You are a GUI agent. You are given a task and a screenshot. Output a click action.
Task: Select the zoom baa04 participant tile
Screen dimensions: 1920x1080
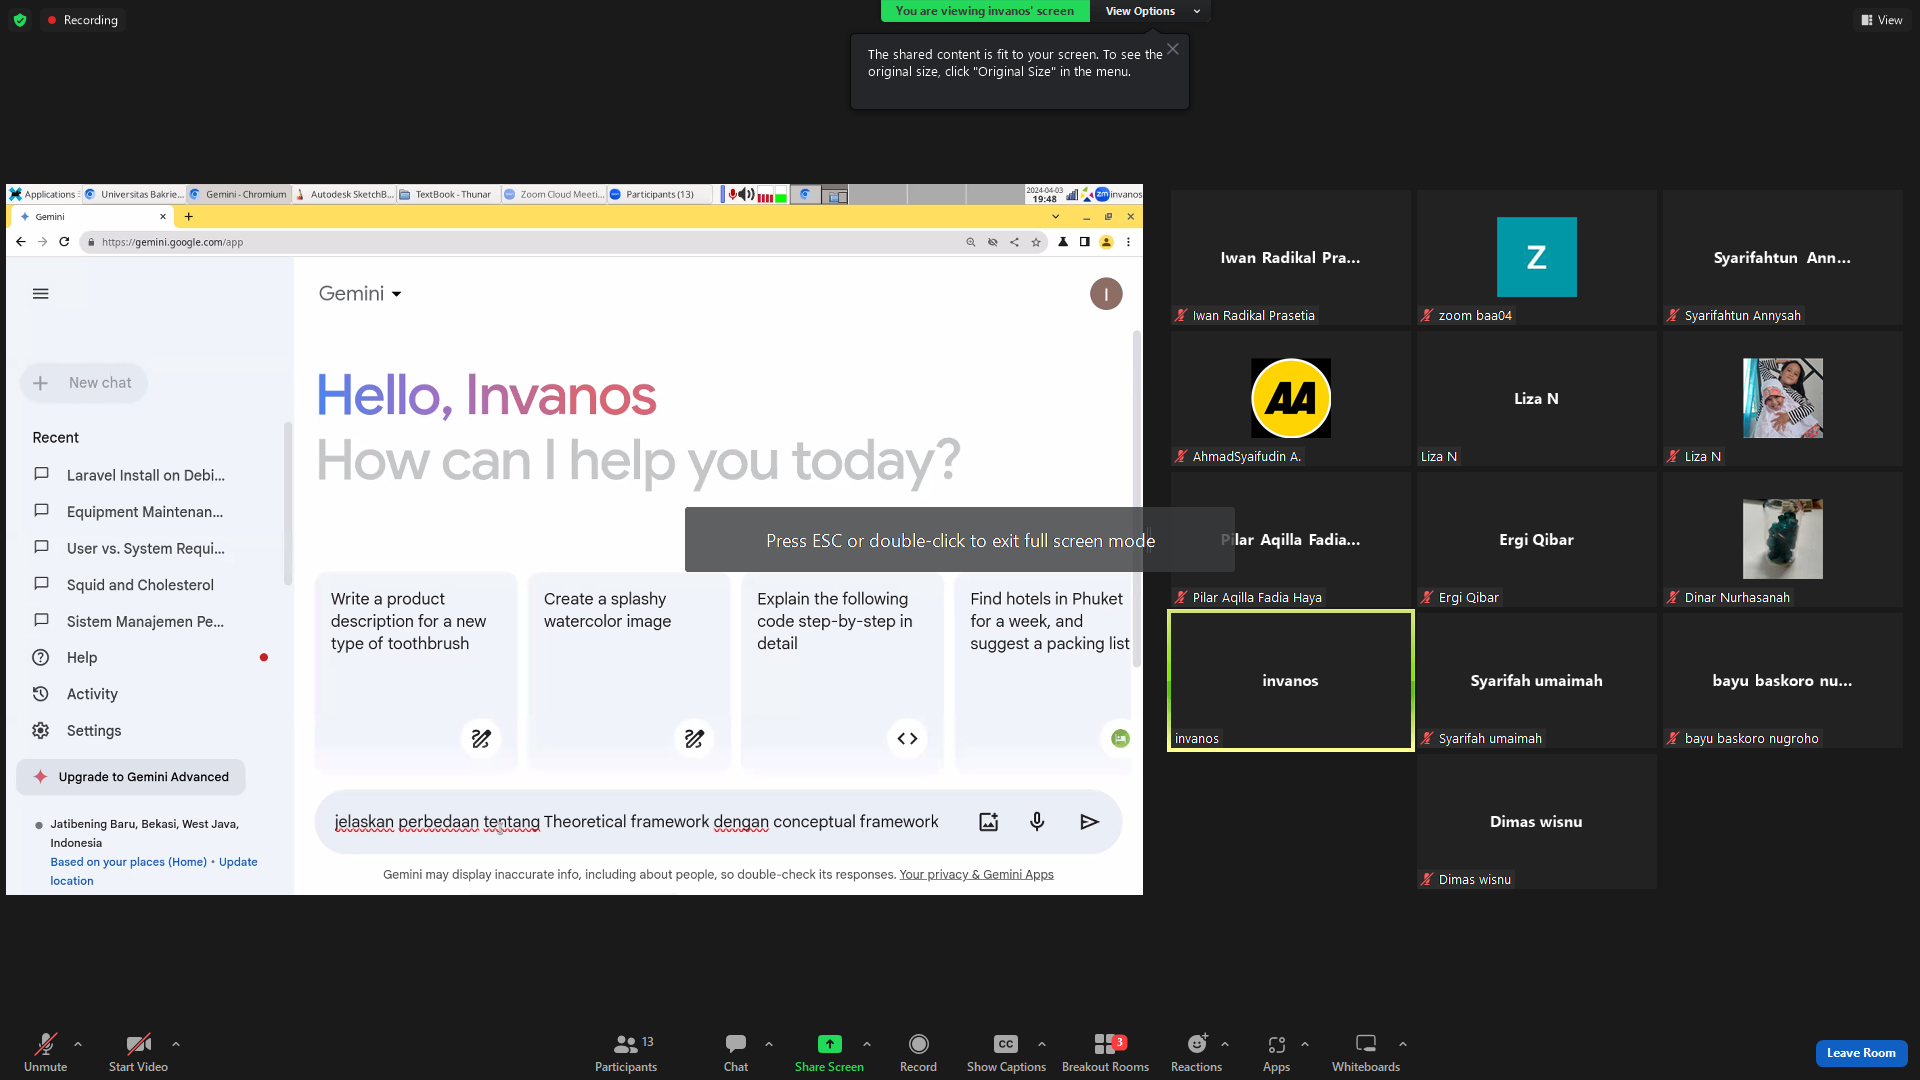(x=1536, y=257)
